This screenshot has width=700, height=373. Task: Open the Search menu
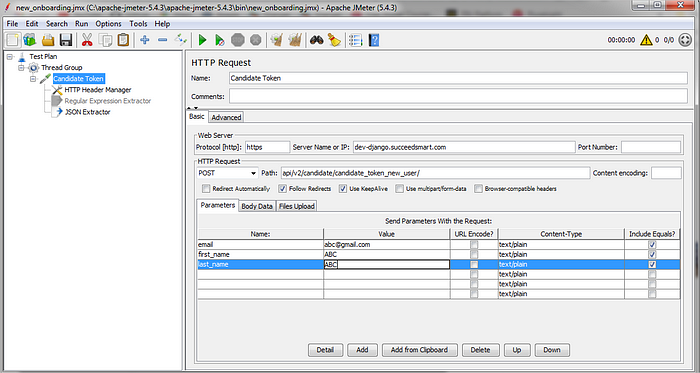click(57, 24)
